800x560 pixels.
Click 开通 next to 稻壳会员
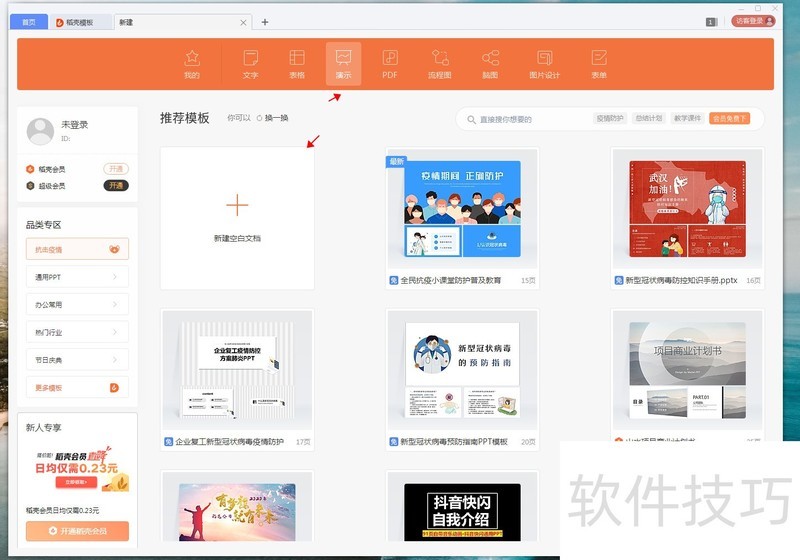pos(116,169)
